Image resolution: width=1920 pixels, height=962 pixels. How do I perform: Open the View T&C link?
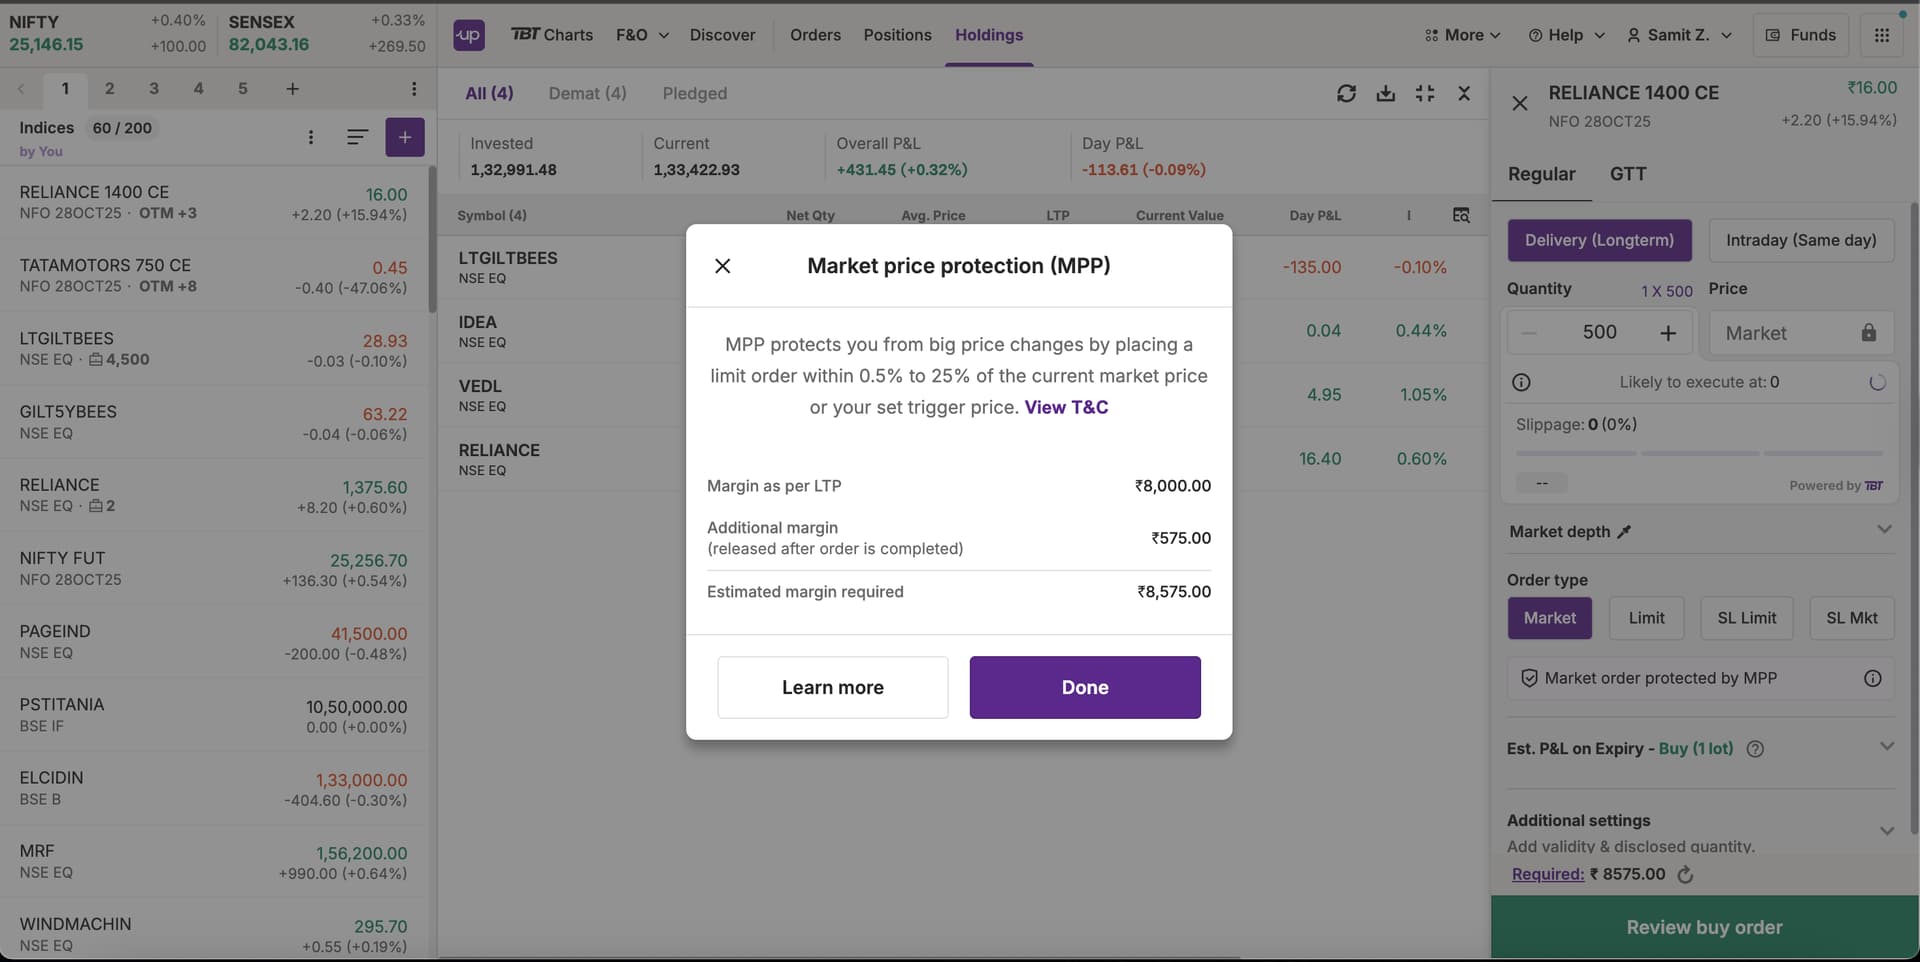(x=1066, y=407)
